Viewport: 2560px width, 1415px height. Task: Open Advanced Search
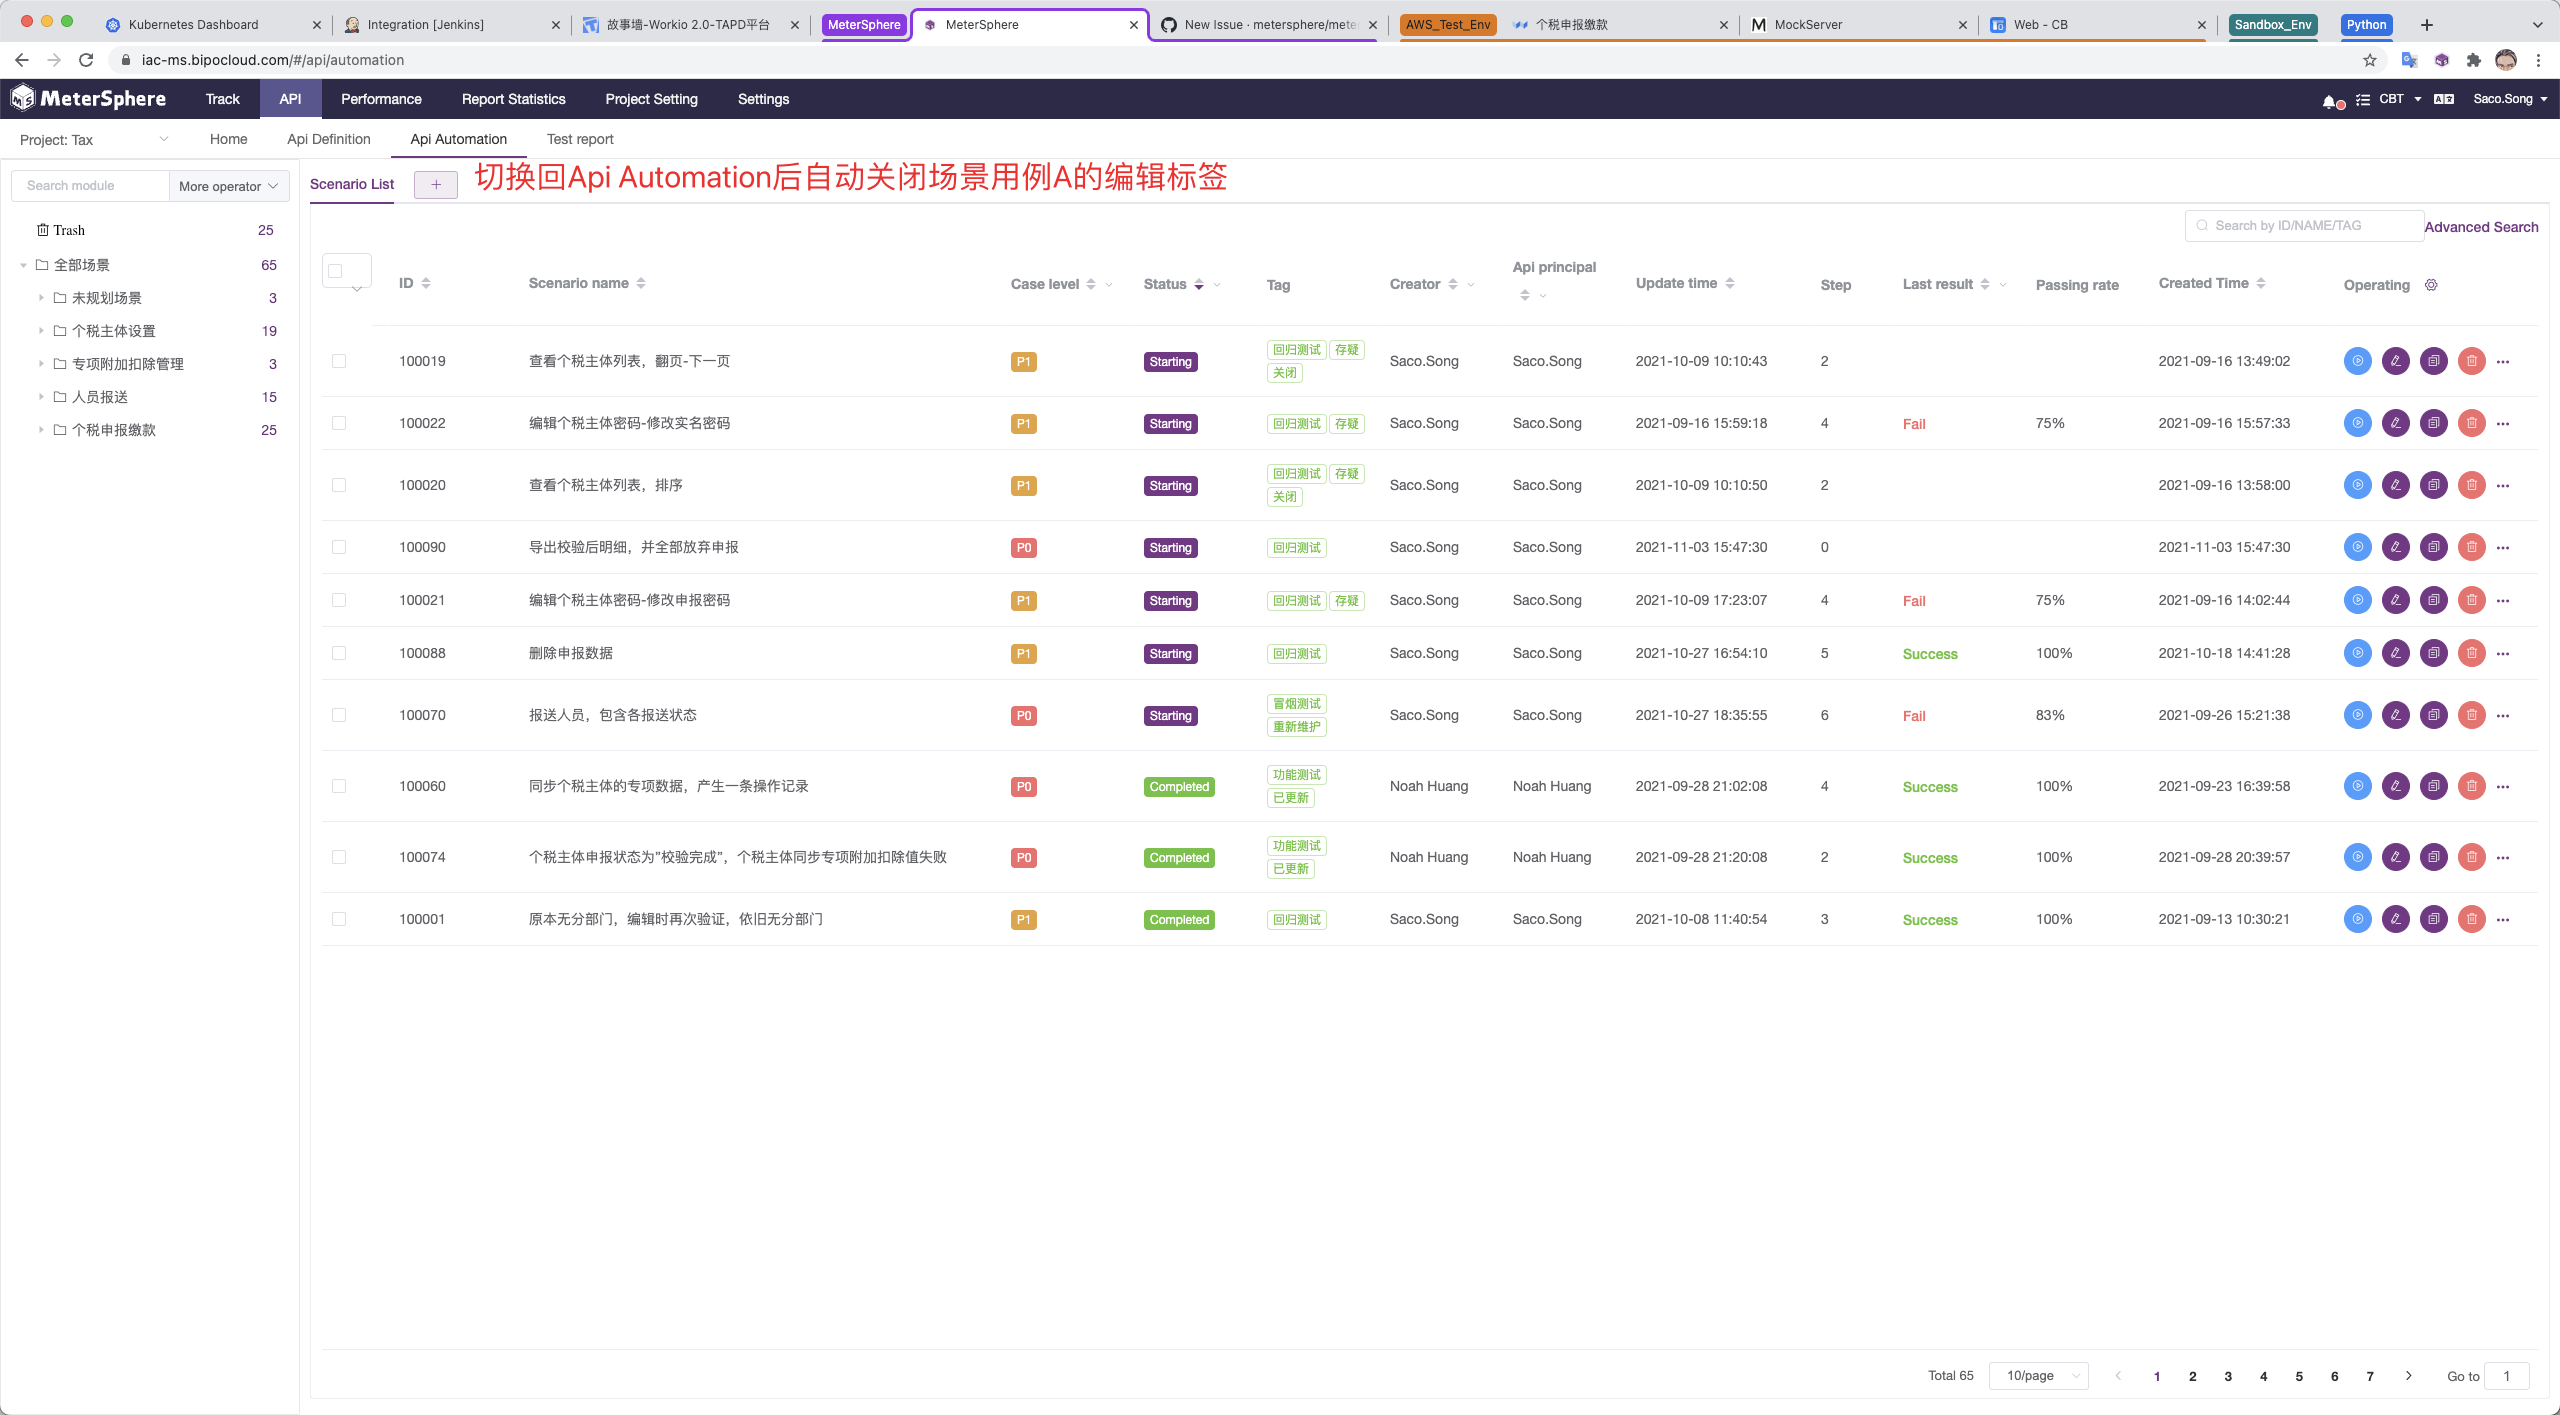click(2481, 227)
